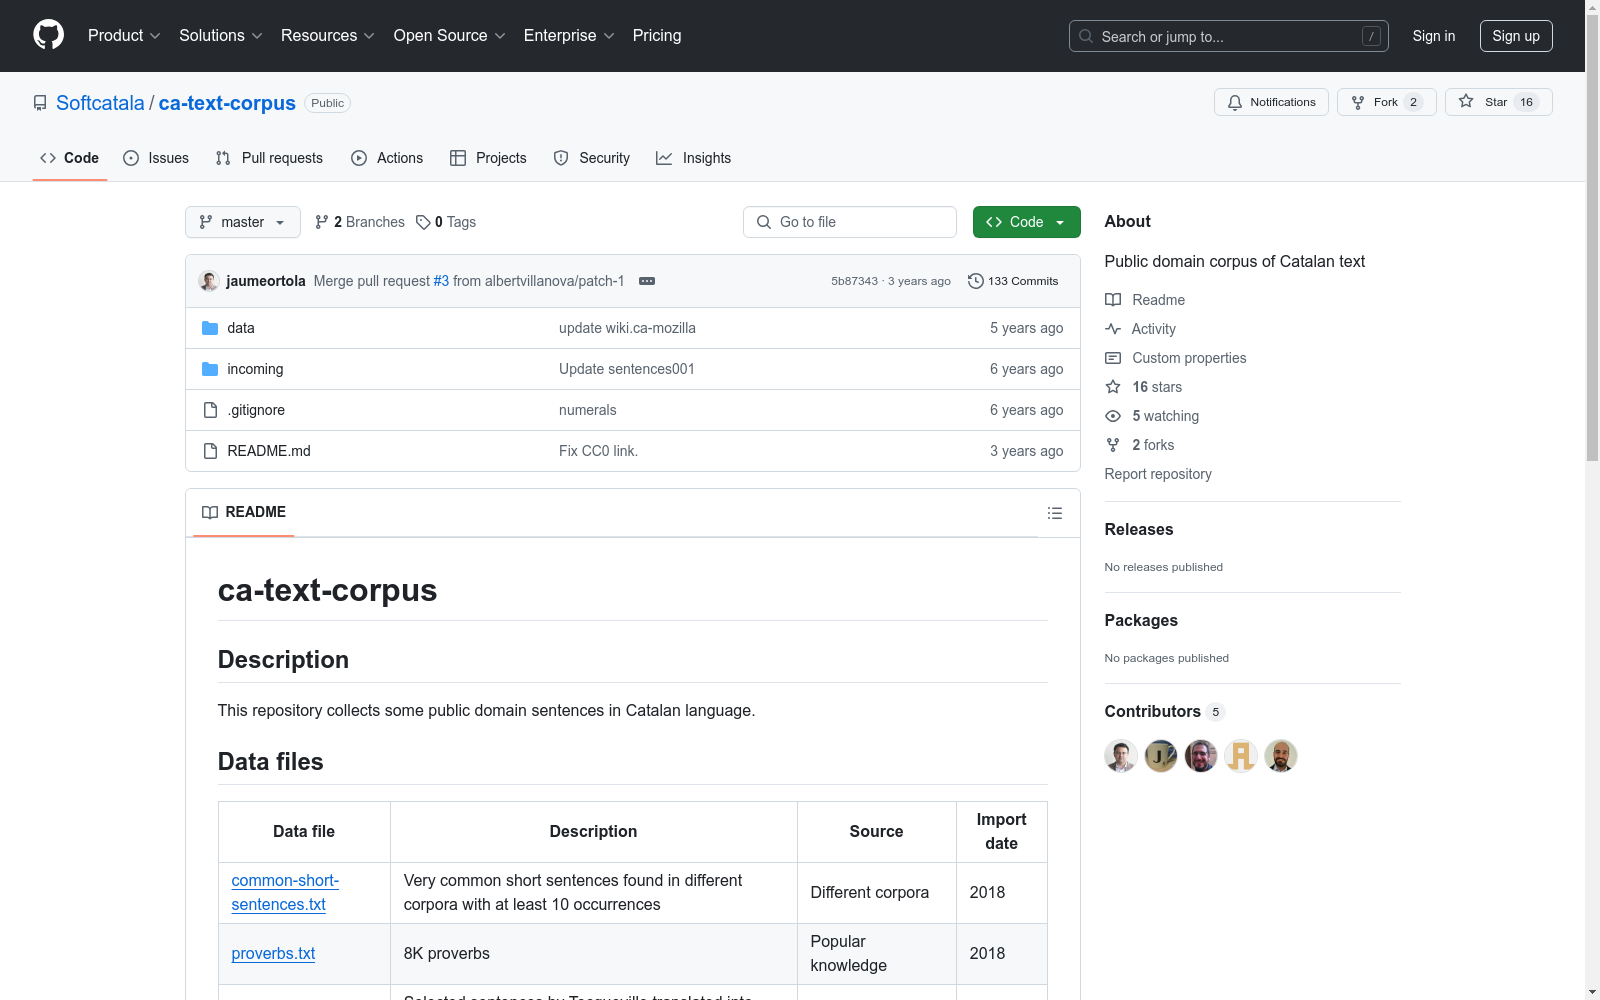Switch to the Insights tab
This screenshot has width=1600, height=1000.
tap(693, 158)
